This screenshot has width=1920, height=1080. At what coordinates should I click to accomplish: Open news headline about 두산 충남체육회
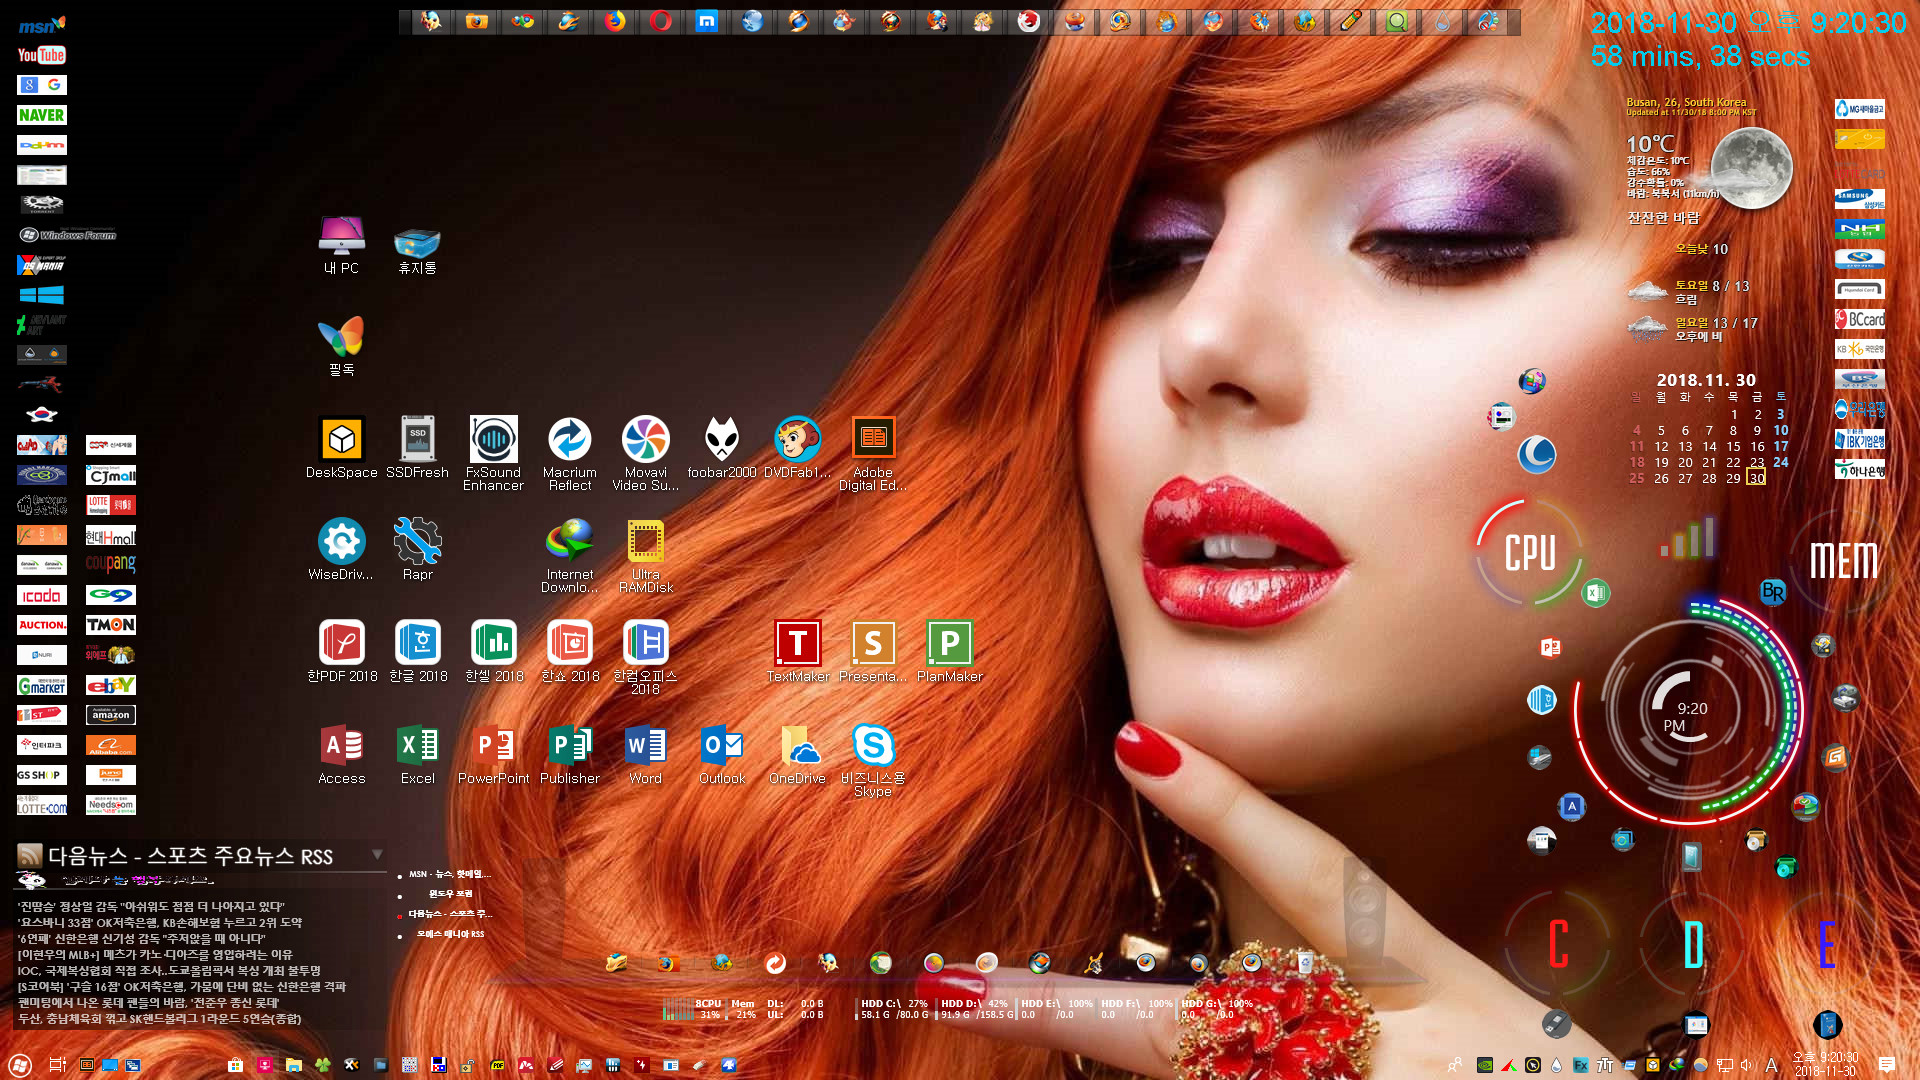(x=159, y=1019)
